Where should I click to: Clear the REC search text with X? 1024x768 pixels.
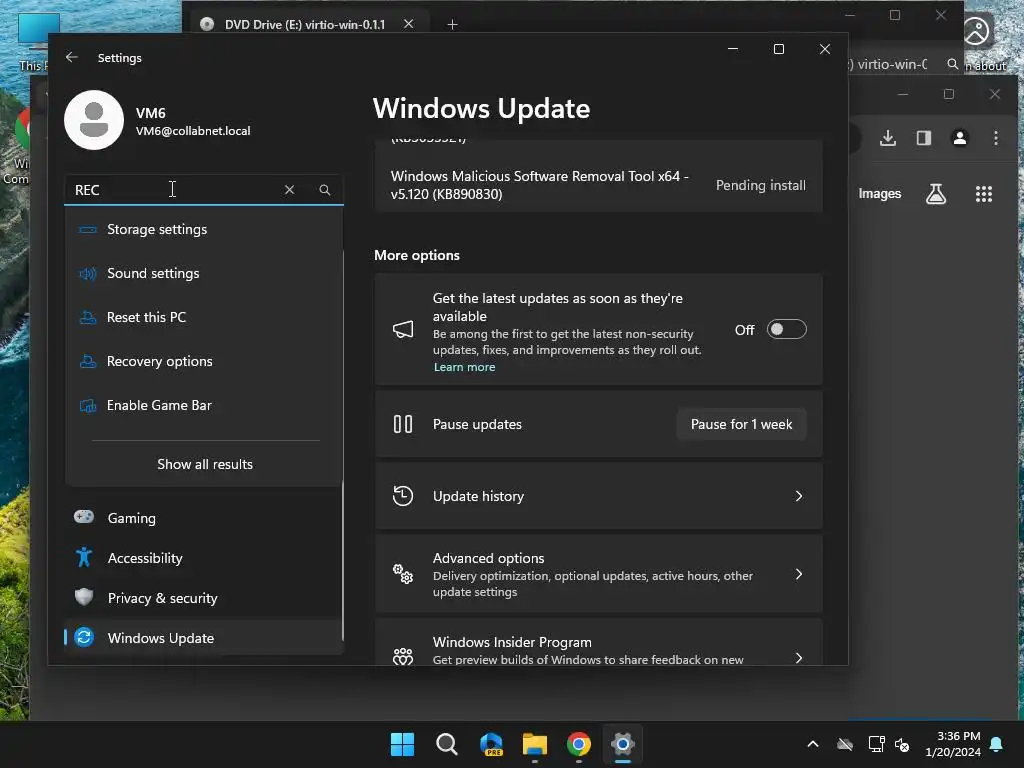pyautogui.click(x=289, y=189)
